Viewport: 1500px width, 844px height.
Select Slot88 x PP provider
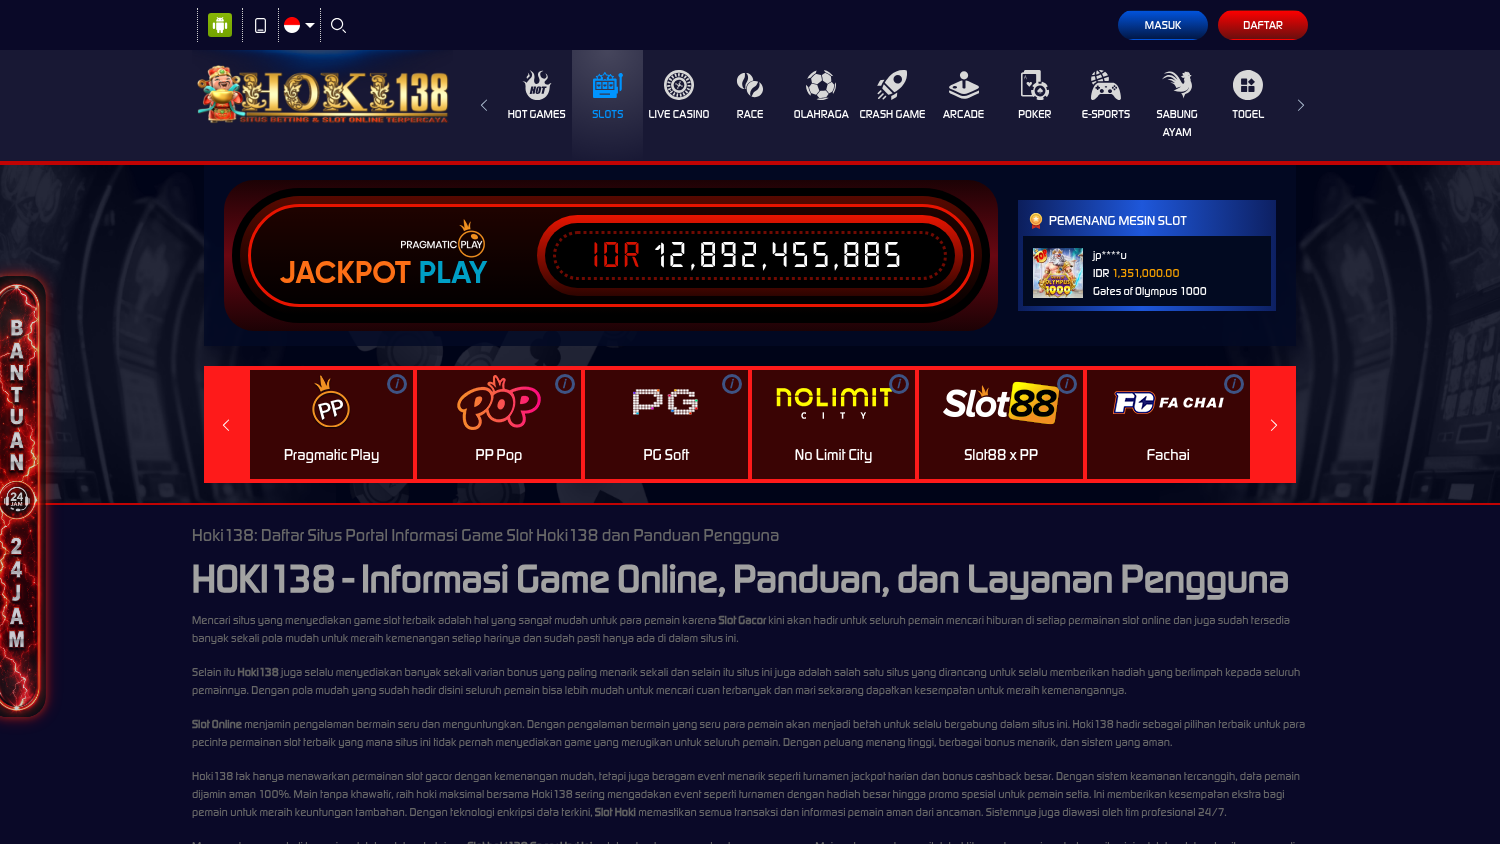tap(1001, 425)
